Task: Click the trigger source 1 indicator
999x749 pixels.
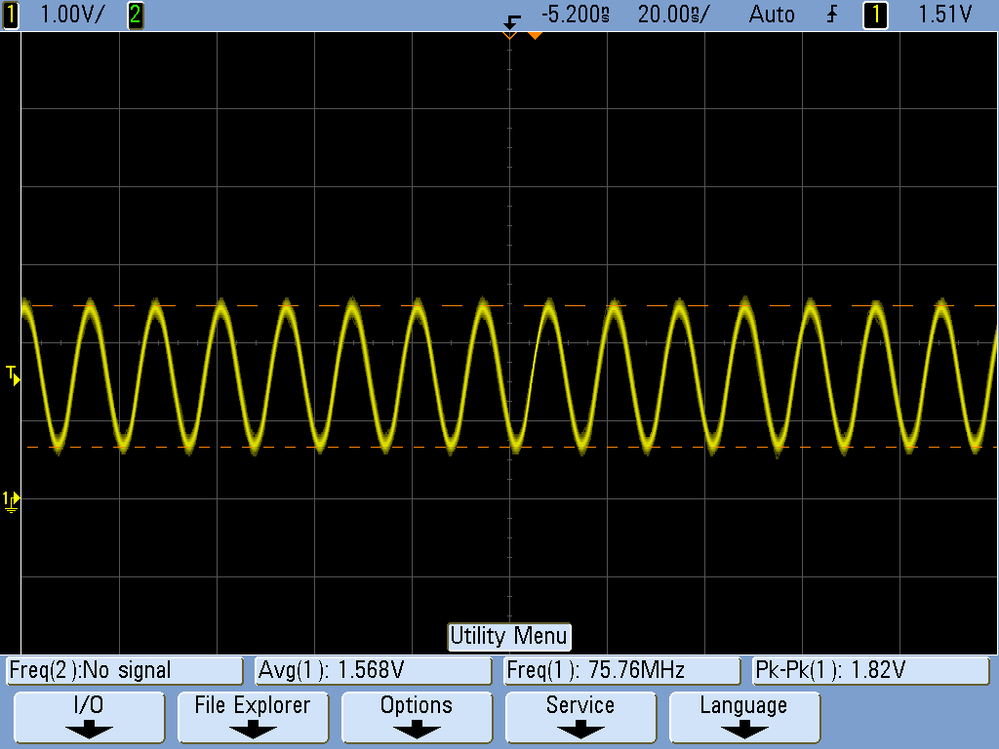Action: [875, 15]
